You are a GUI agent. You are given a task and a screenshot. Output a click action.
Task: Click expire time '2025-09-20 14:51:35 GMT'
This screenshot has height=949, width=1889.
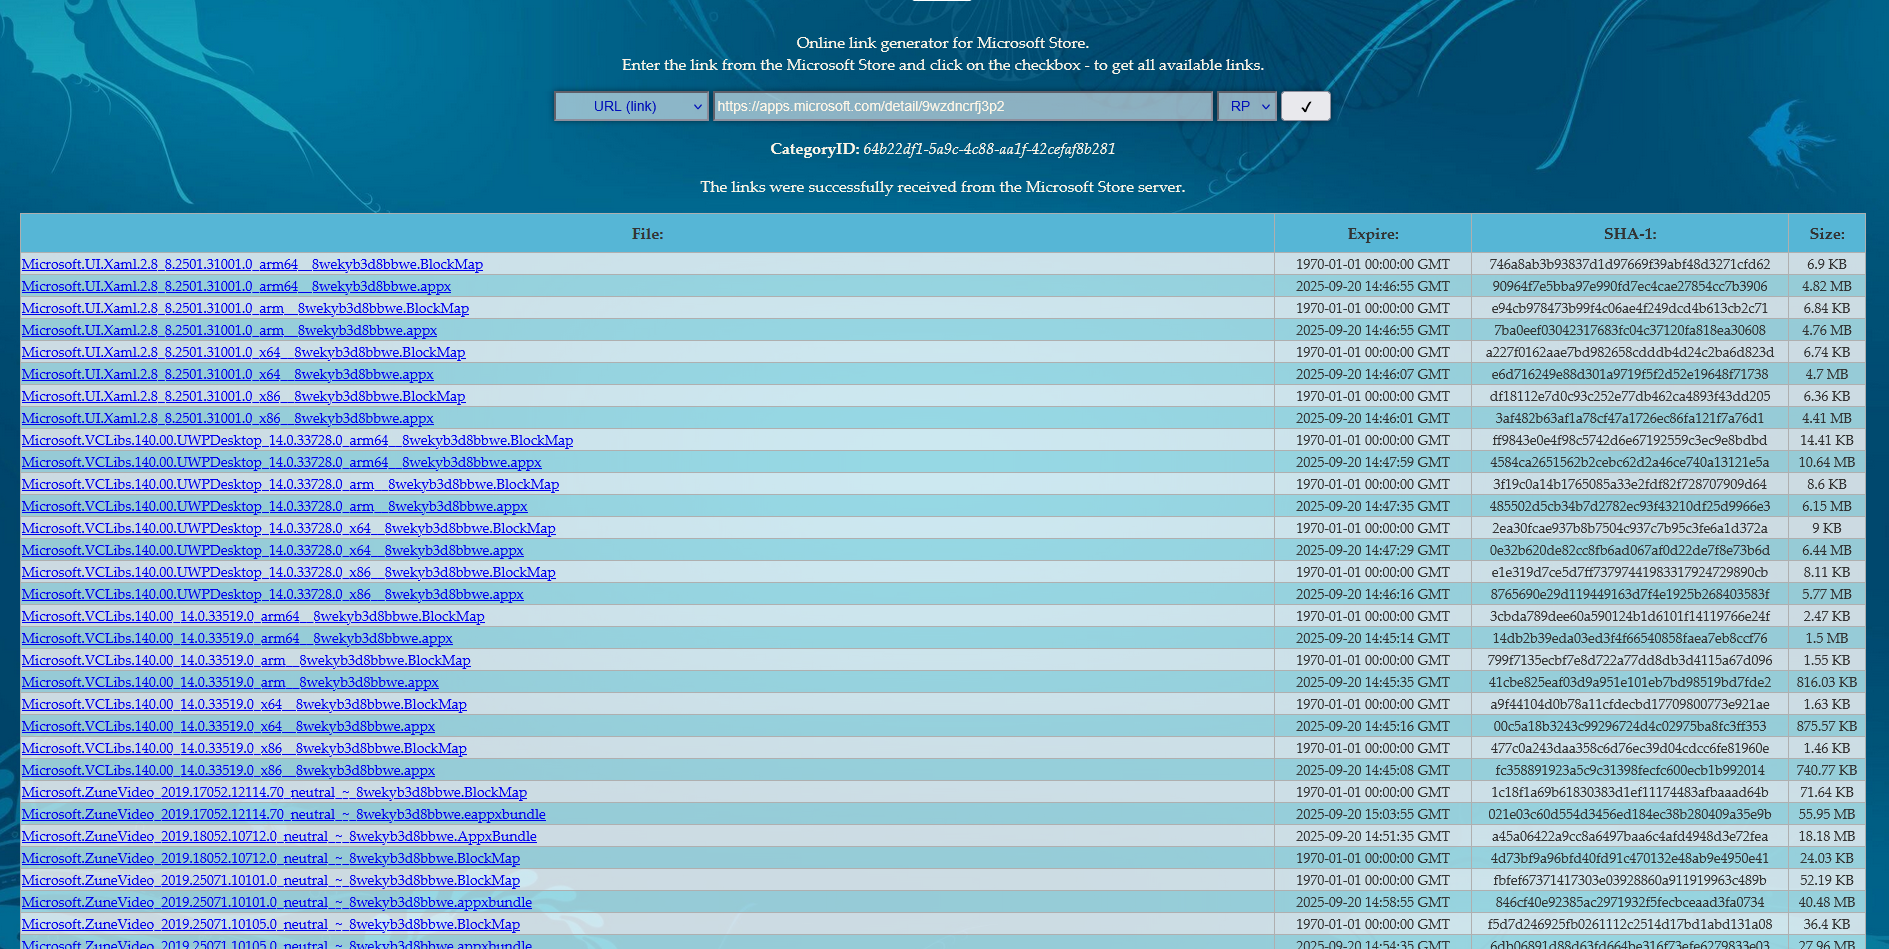(x=1373, y=836)
